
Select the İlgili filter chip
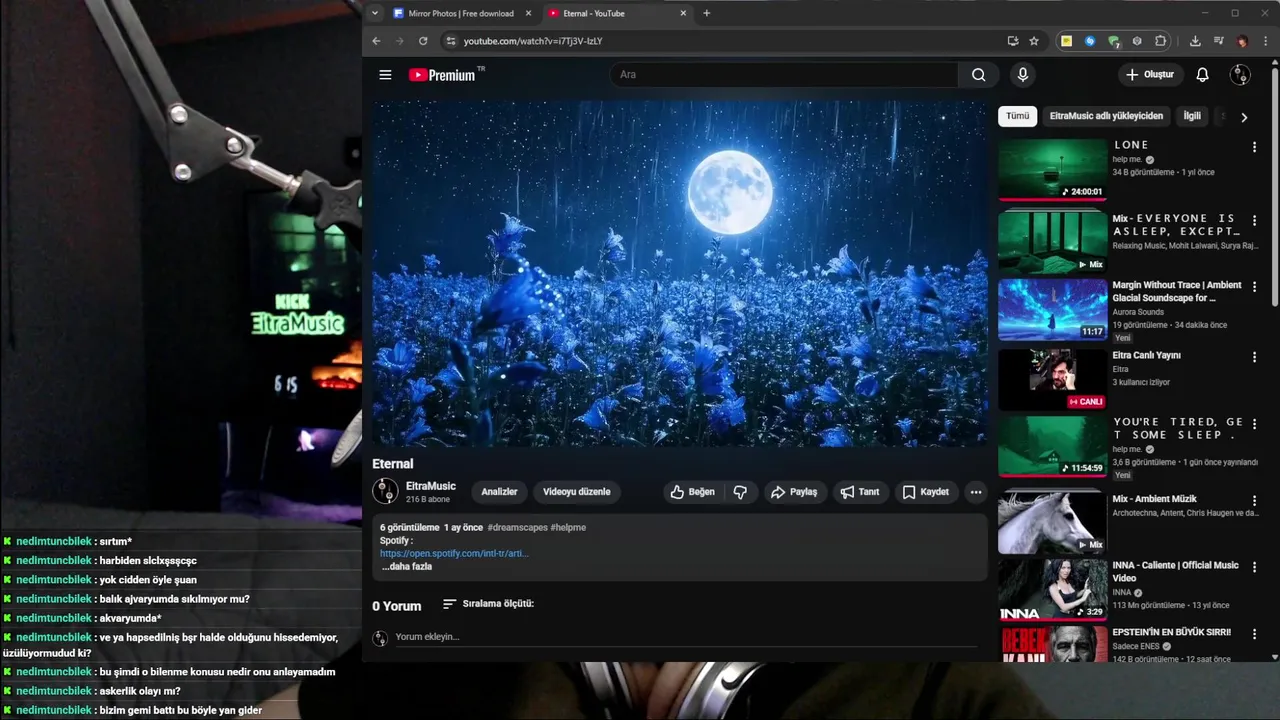point(1192,116)
